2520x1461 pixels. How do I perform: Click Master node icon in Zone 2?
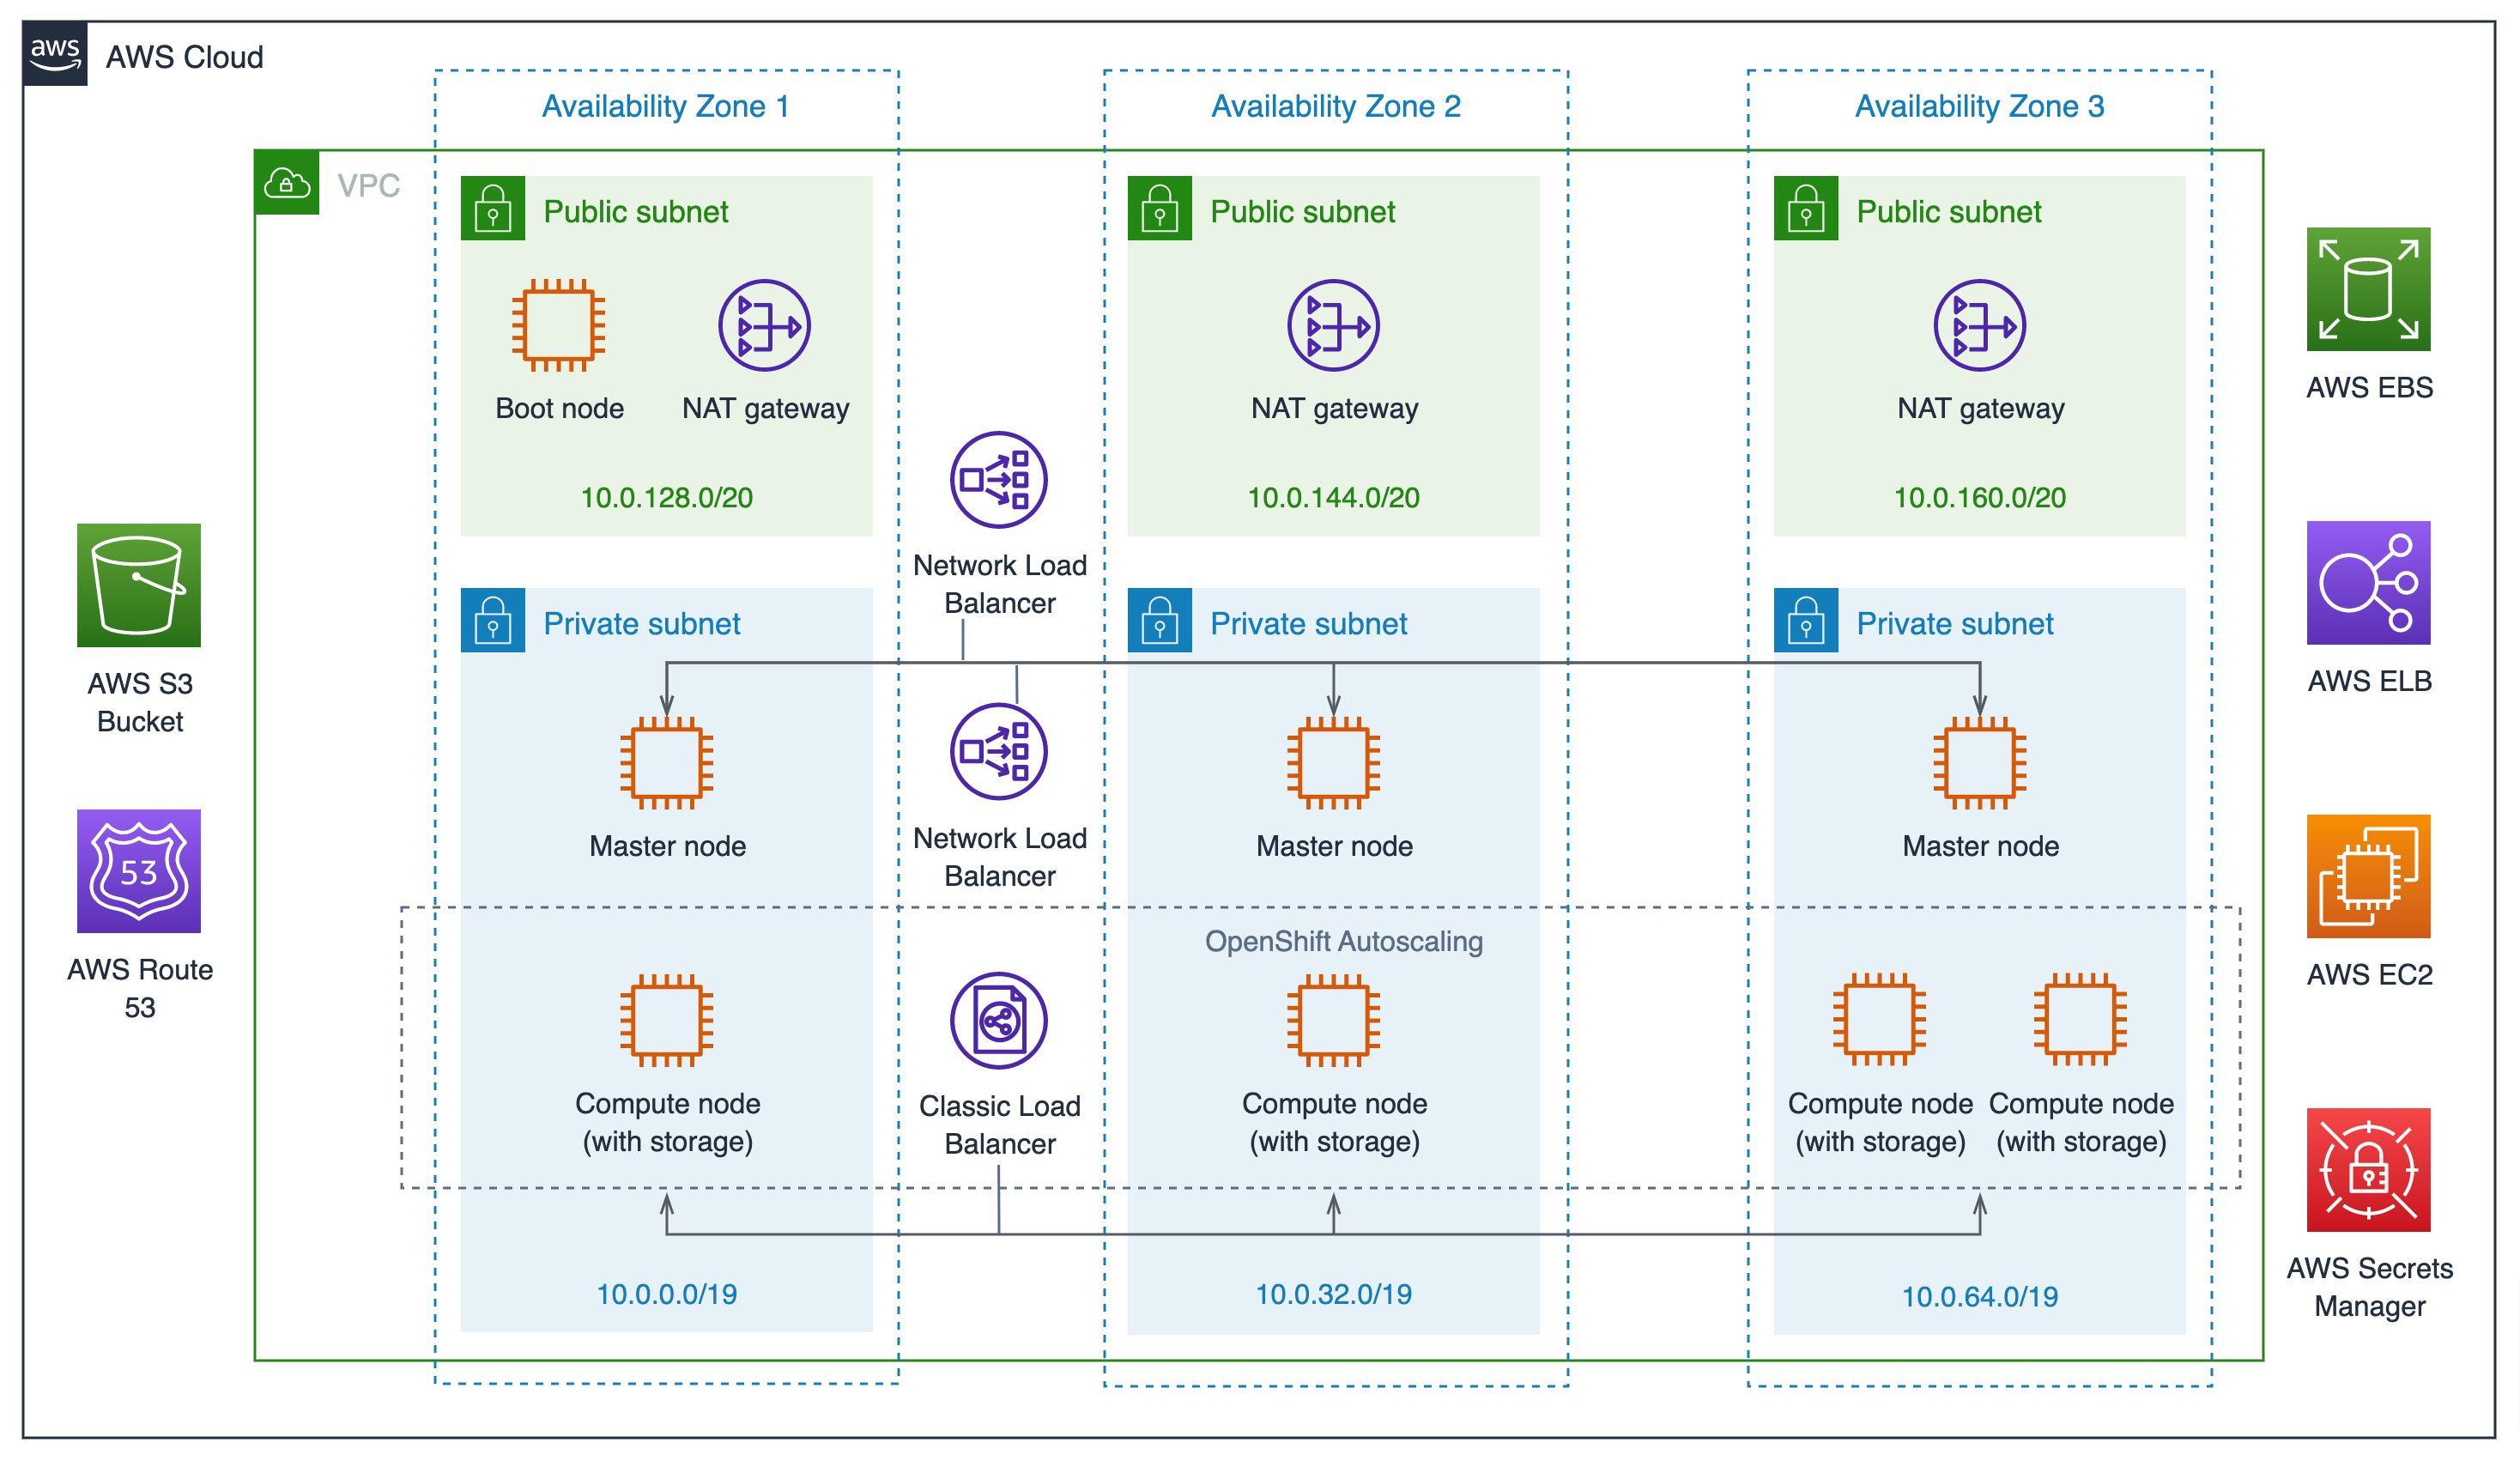(x=1334, y=763)
